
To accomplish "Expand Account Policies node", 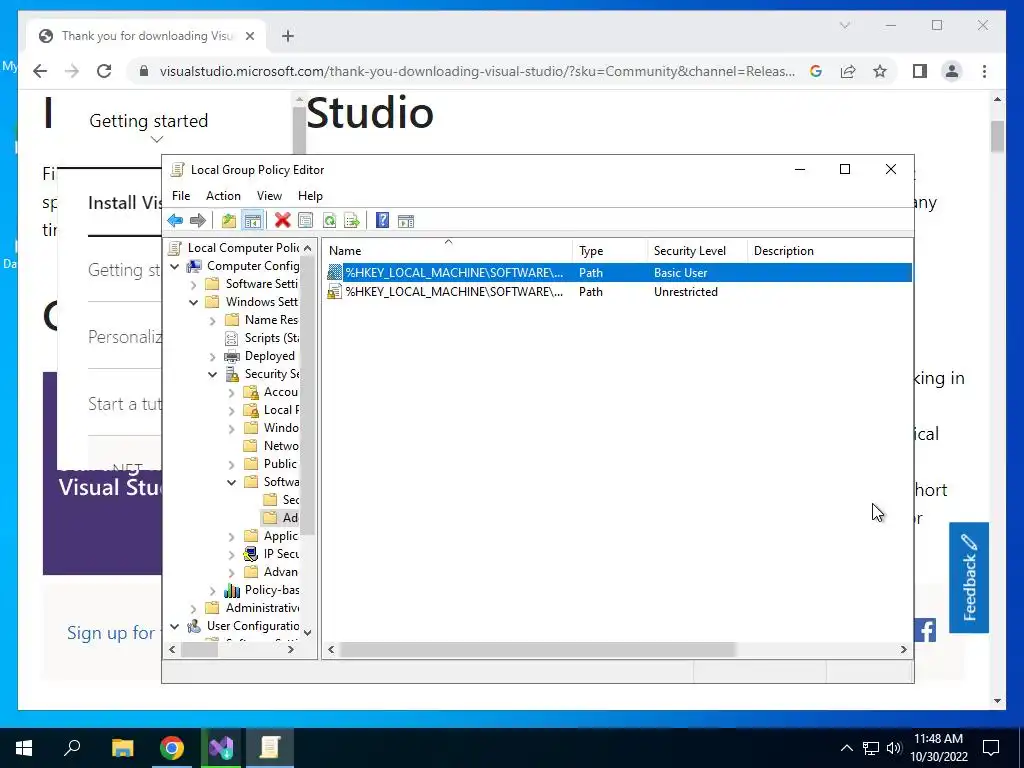I will 232,393.
